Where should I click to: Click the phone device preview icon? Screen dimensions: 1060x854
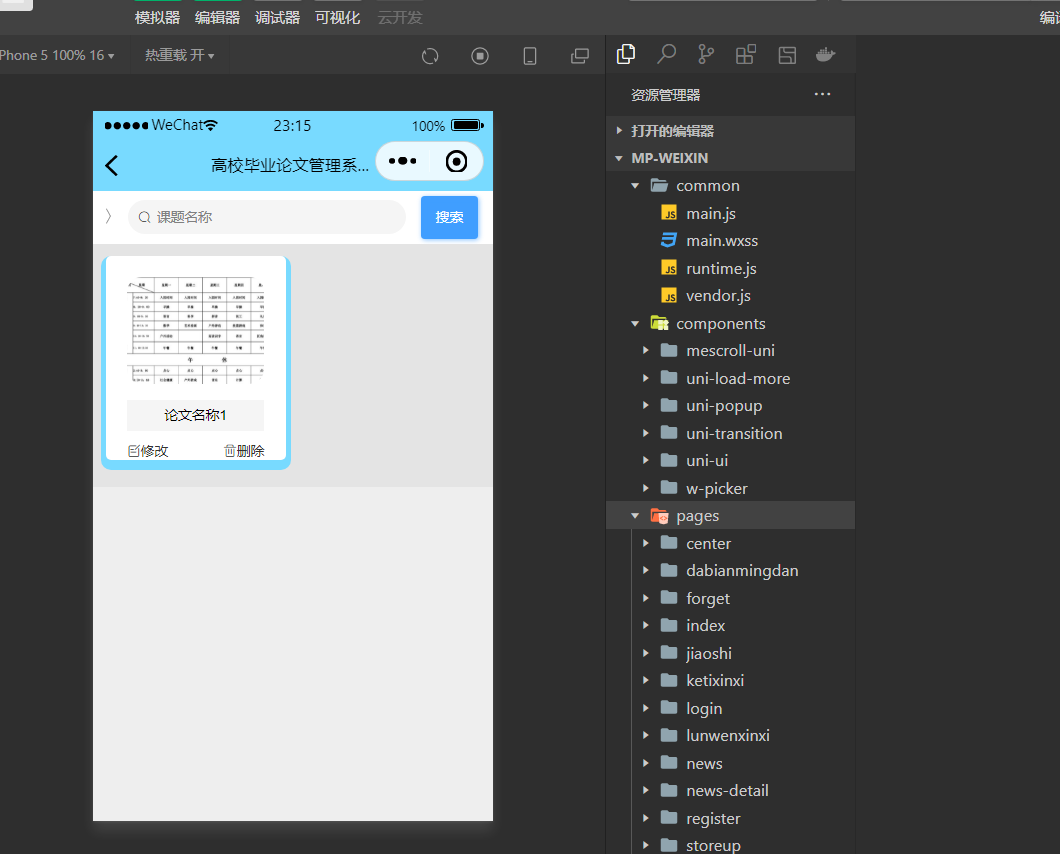[x=530, y=56]
